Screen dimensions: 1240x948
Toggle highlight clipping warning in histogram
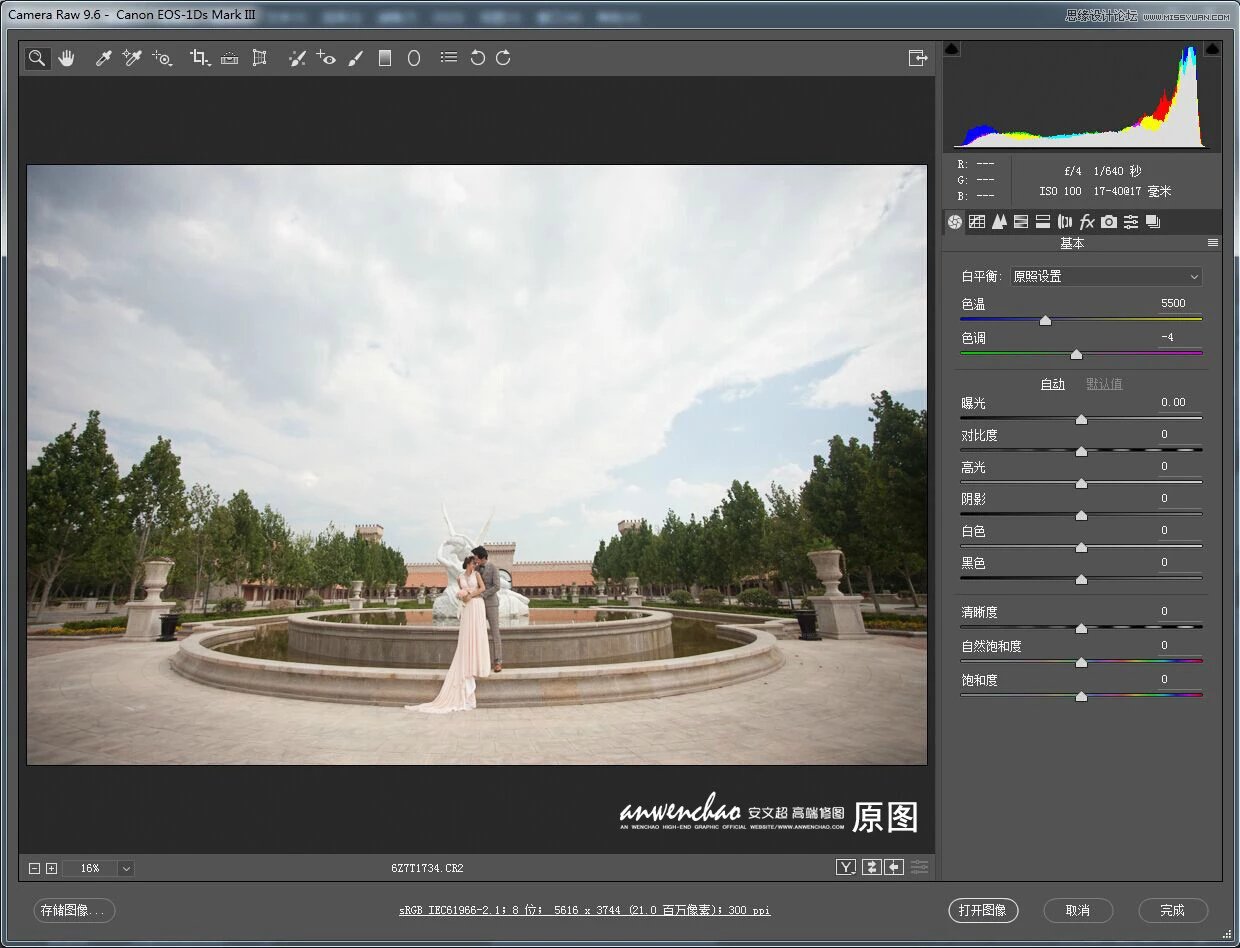pos(1212,48)
